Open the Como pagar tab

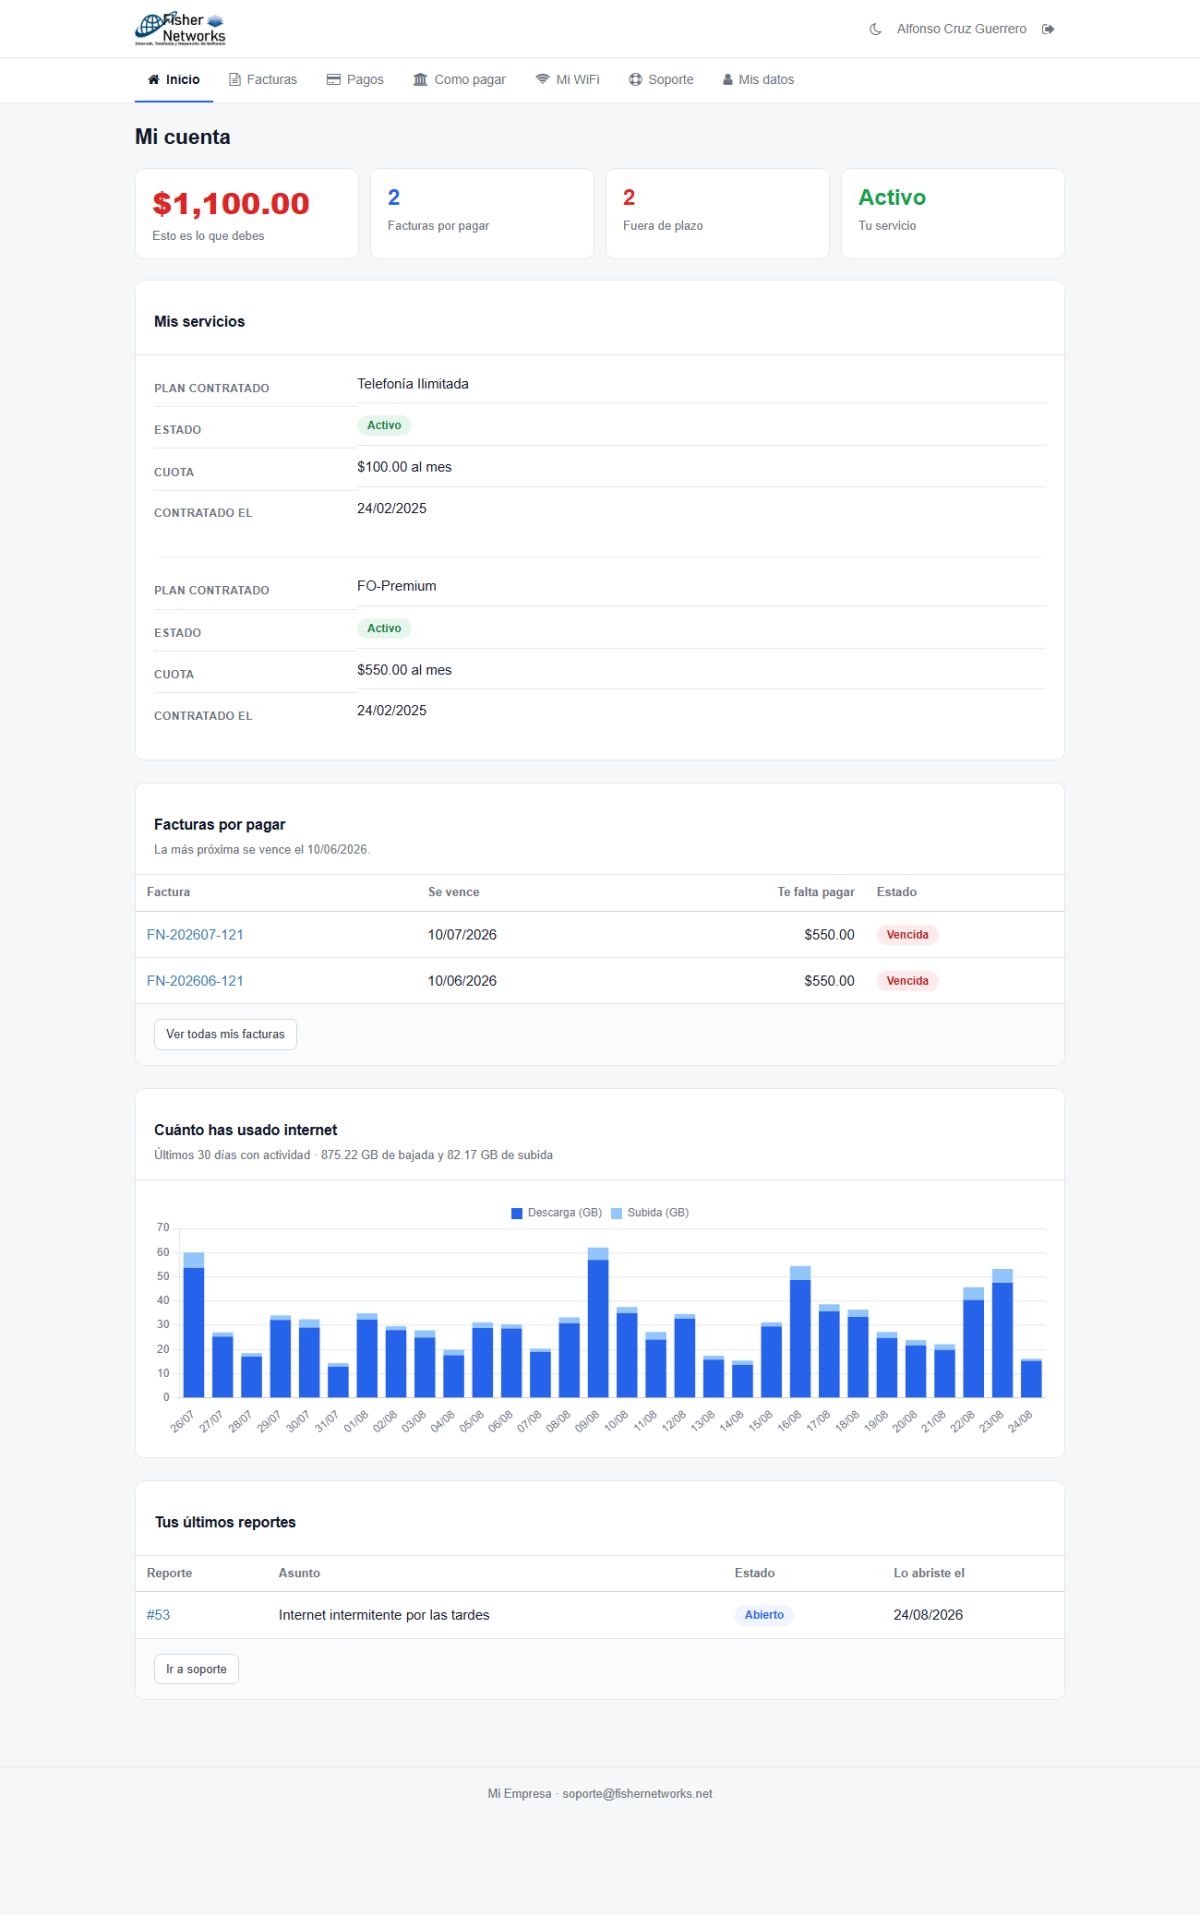pyautogui.click(x=459, y=80)
